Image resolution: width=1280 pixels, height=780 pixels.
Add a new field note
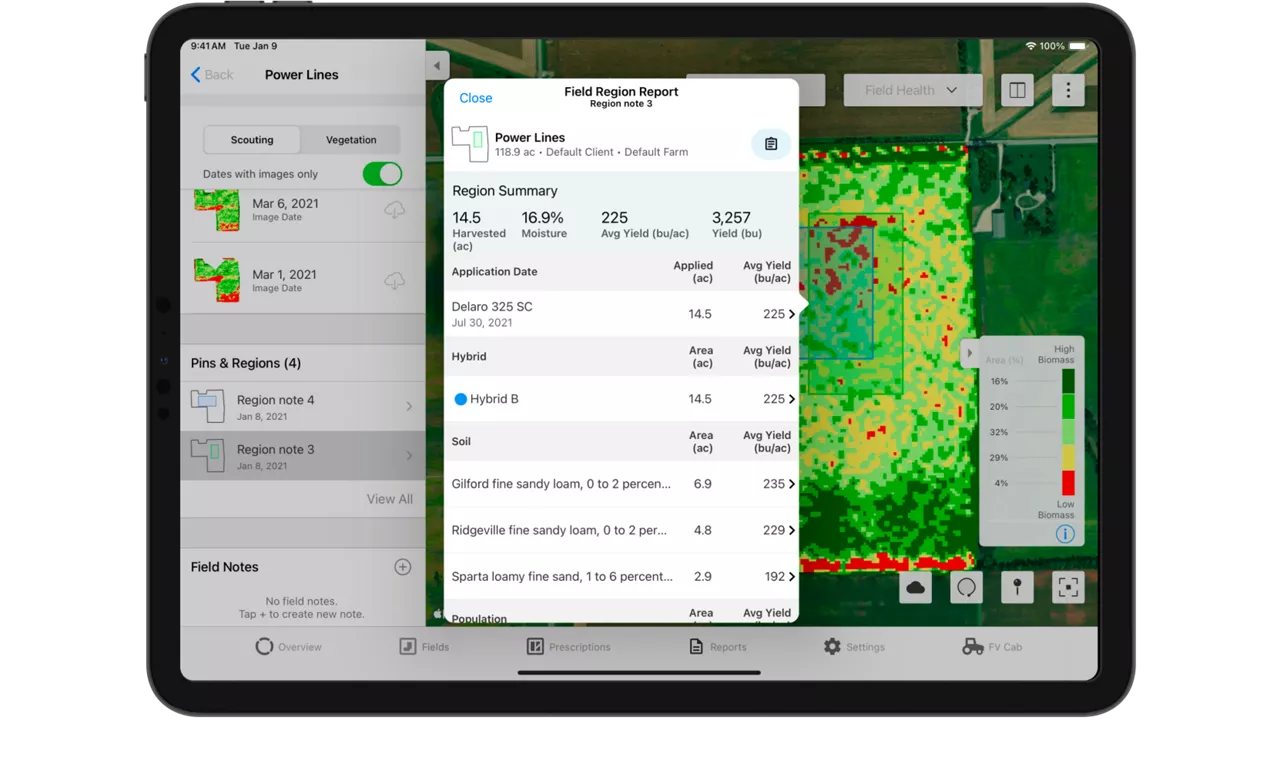[402, 567]
